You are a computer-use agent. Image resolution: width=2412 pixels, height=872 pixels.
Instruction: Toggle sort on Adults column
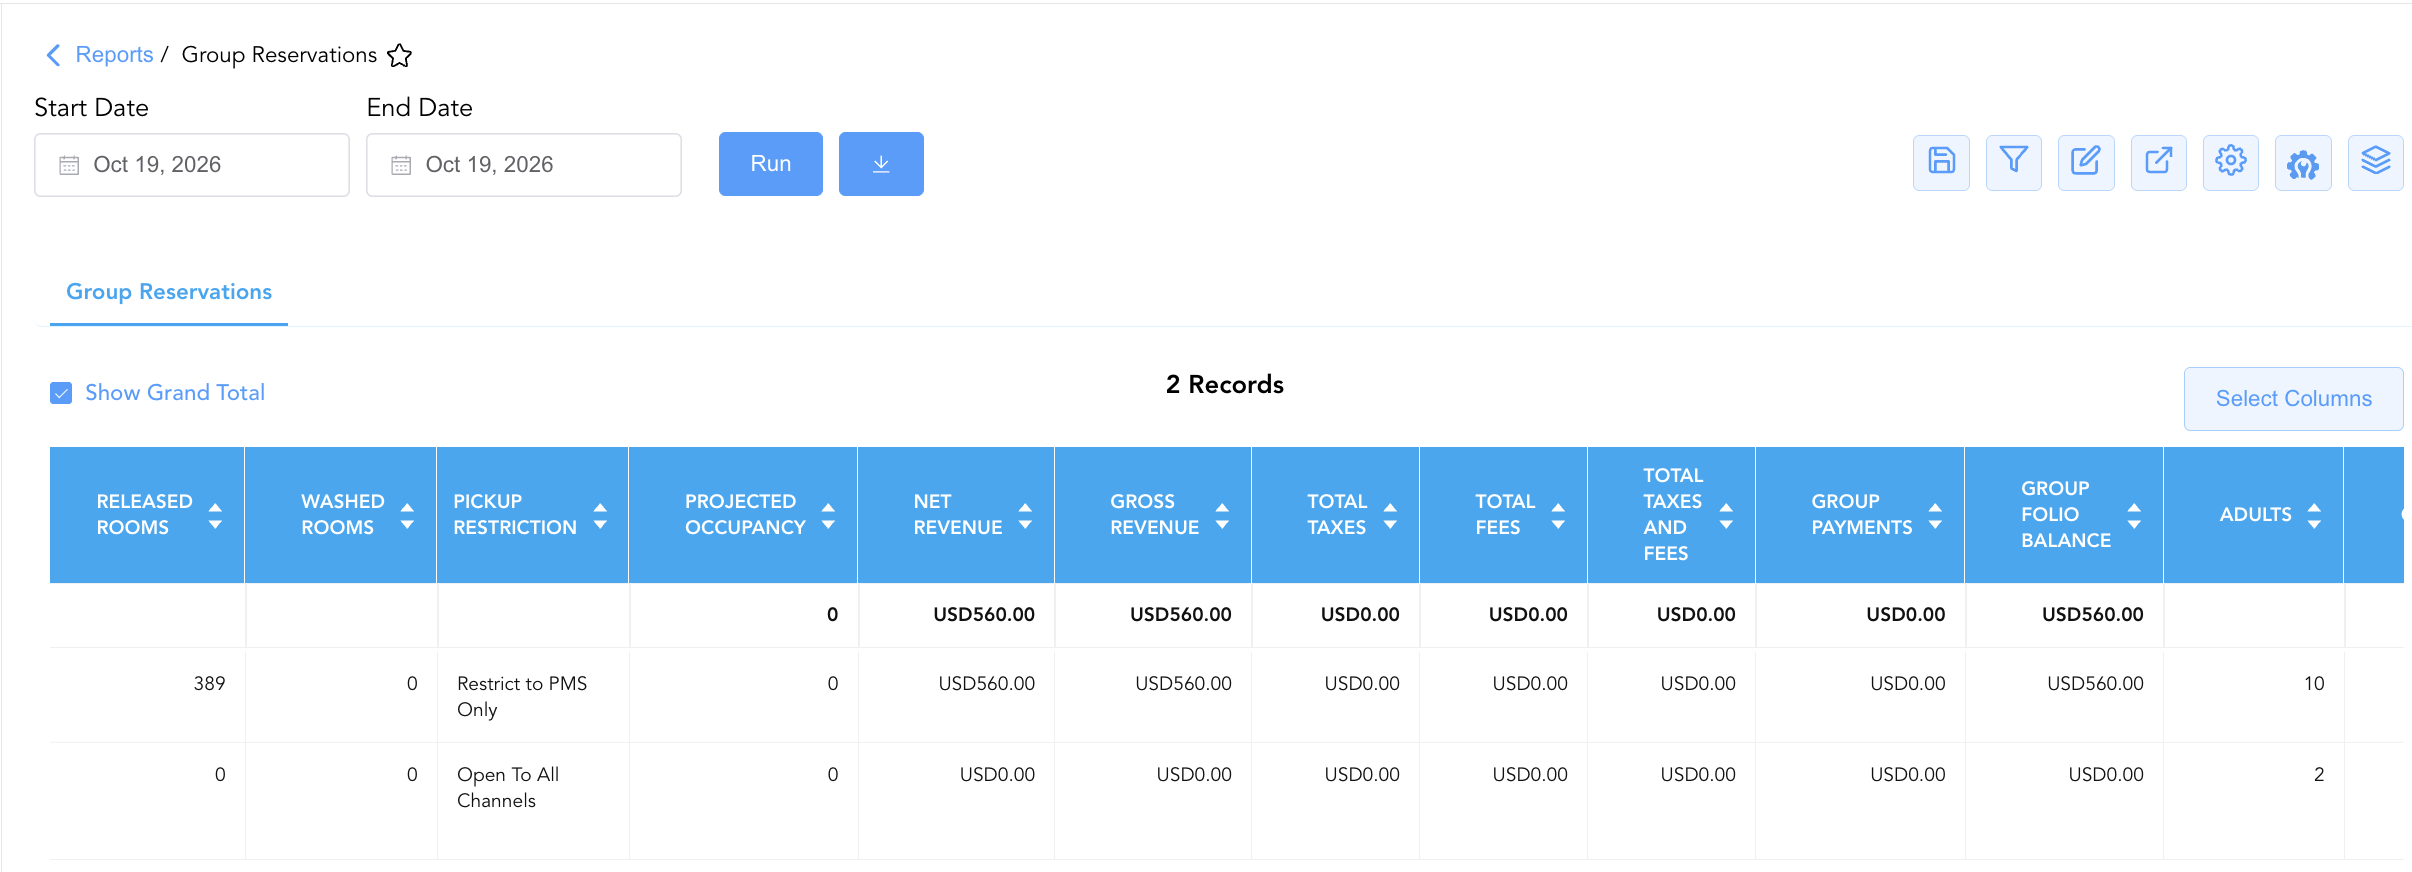tap(2314, 515)
